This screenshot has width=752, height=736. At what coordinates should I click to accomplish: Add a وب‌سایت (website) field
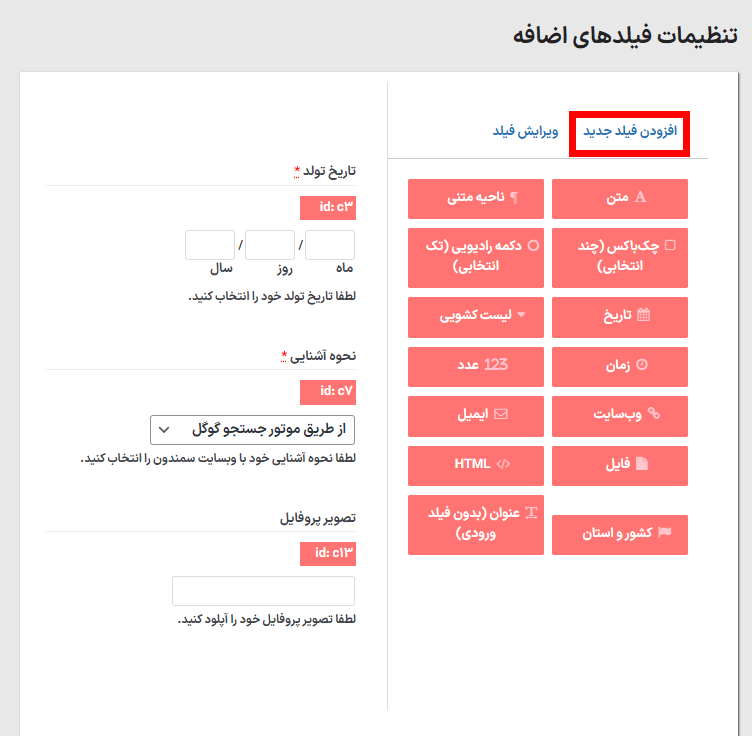[x=620, y=416]
